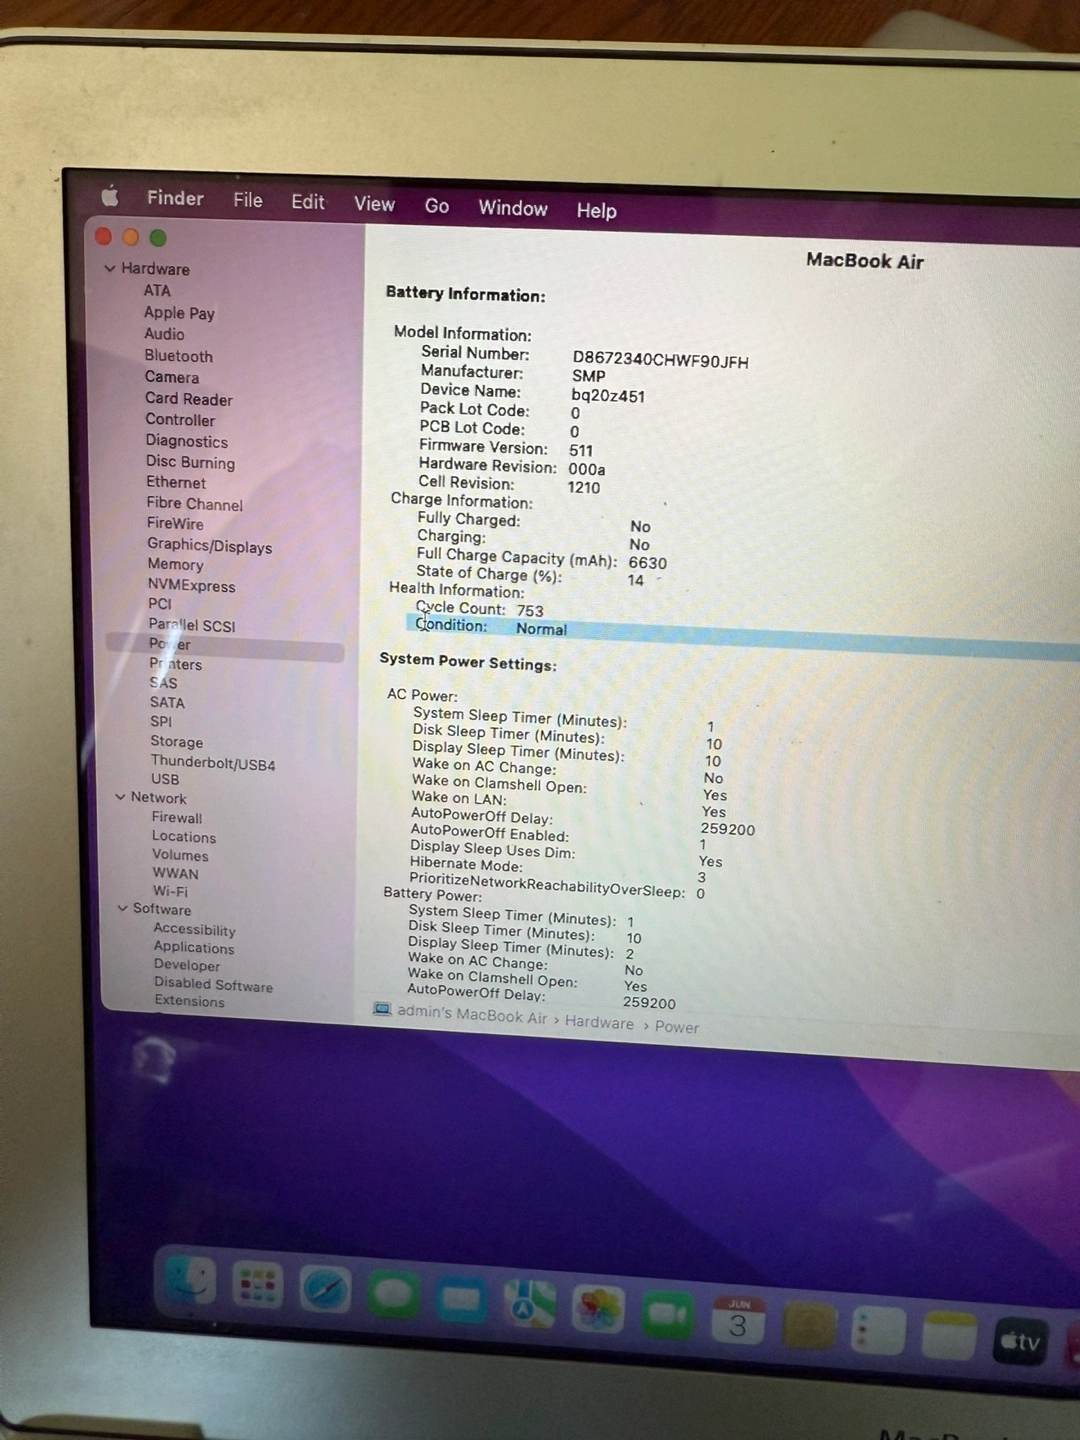Image resolution: width=1080 pixels, height=1440 pixels.
Task: Select Fibre Channel in the sidebar
Action: pyautogui.click(x=195, y=504)
